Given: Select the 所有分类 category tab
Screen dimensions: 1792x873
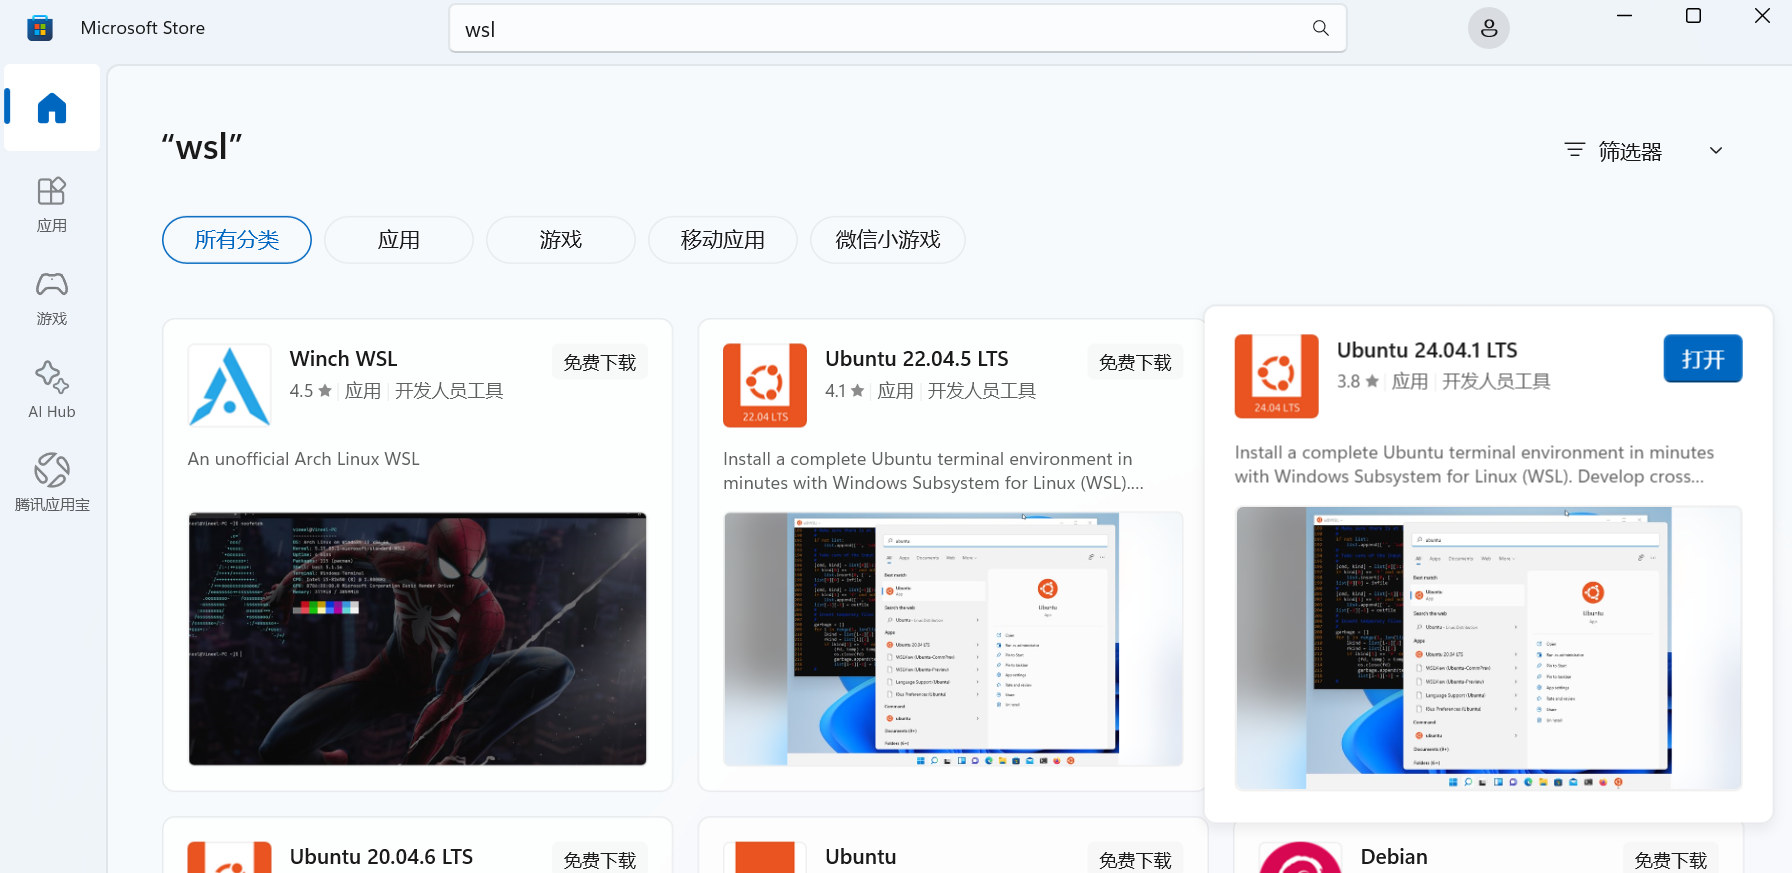Looking at the screenshot, I should [x=237, y=240].
